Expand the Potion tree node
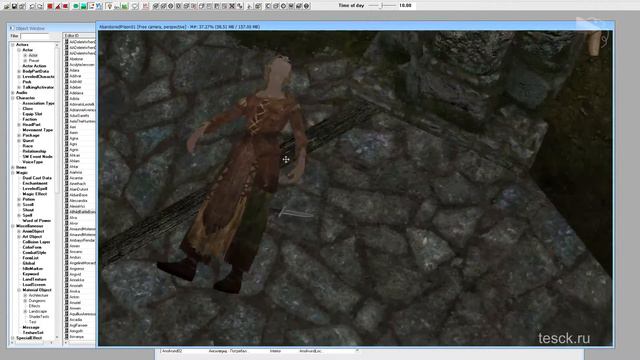640x360 pixels. coord(19,199)
